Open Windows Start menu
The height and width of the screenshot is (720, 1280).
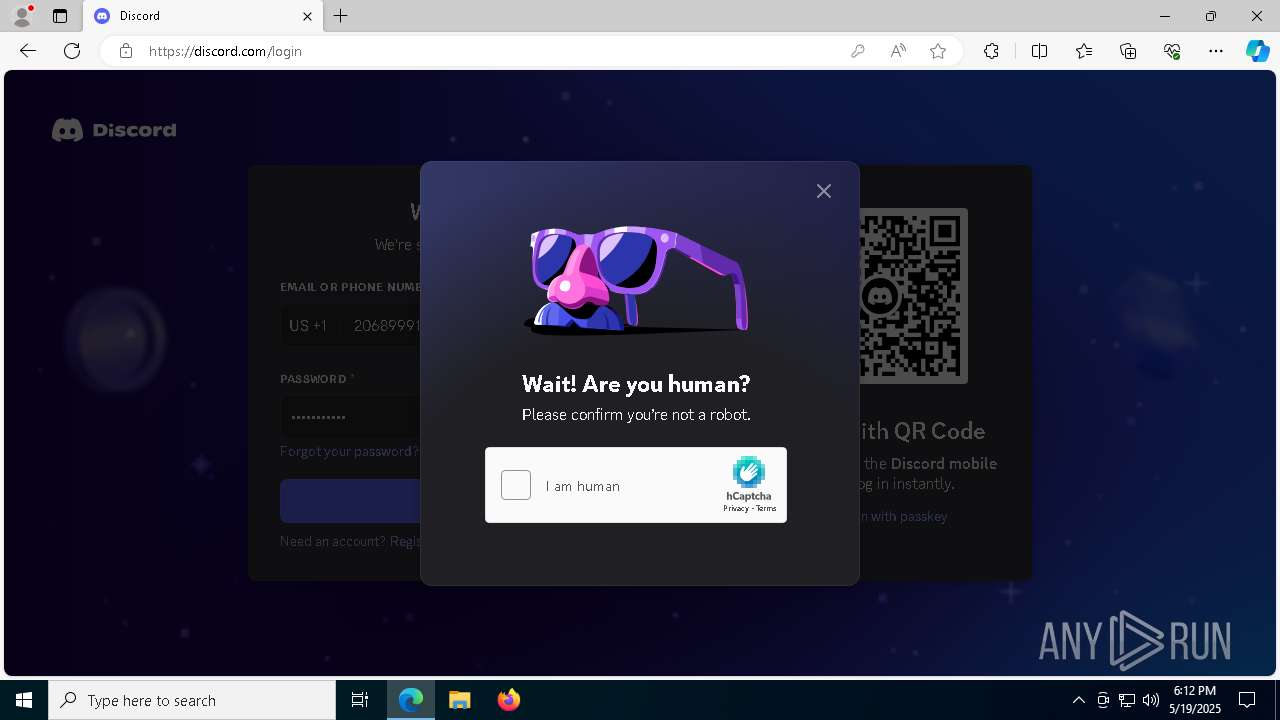24,700
